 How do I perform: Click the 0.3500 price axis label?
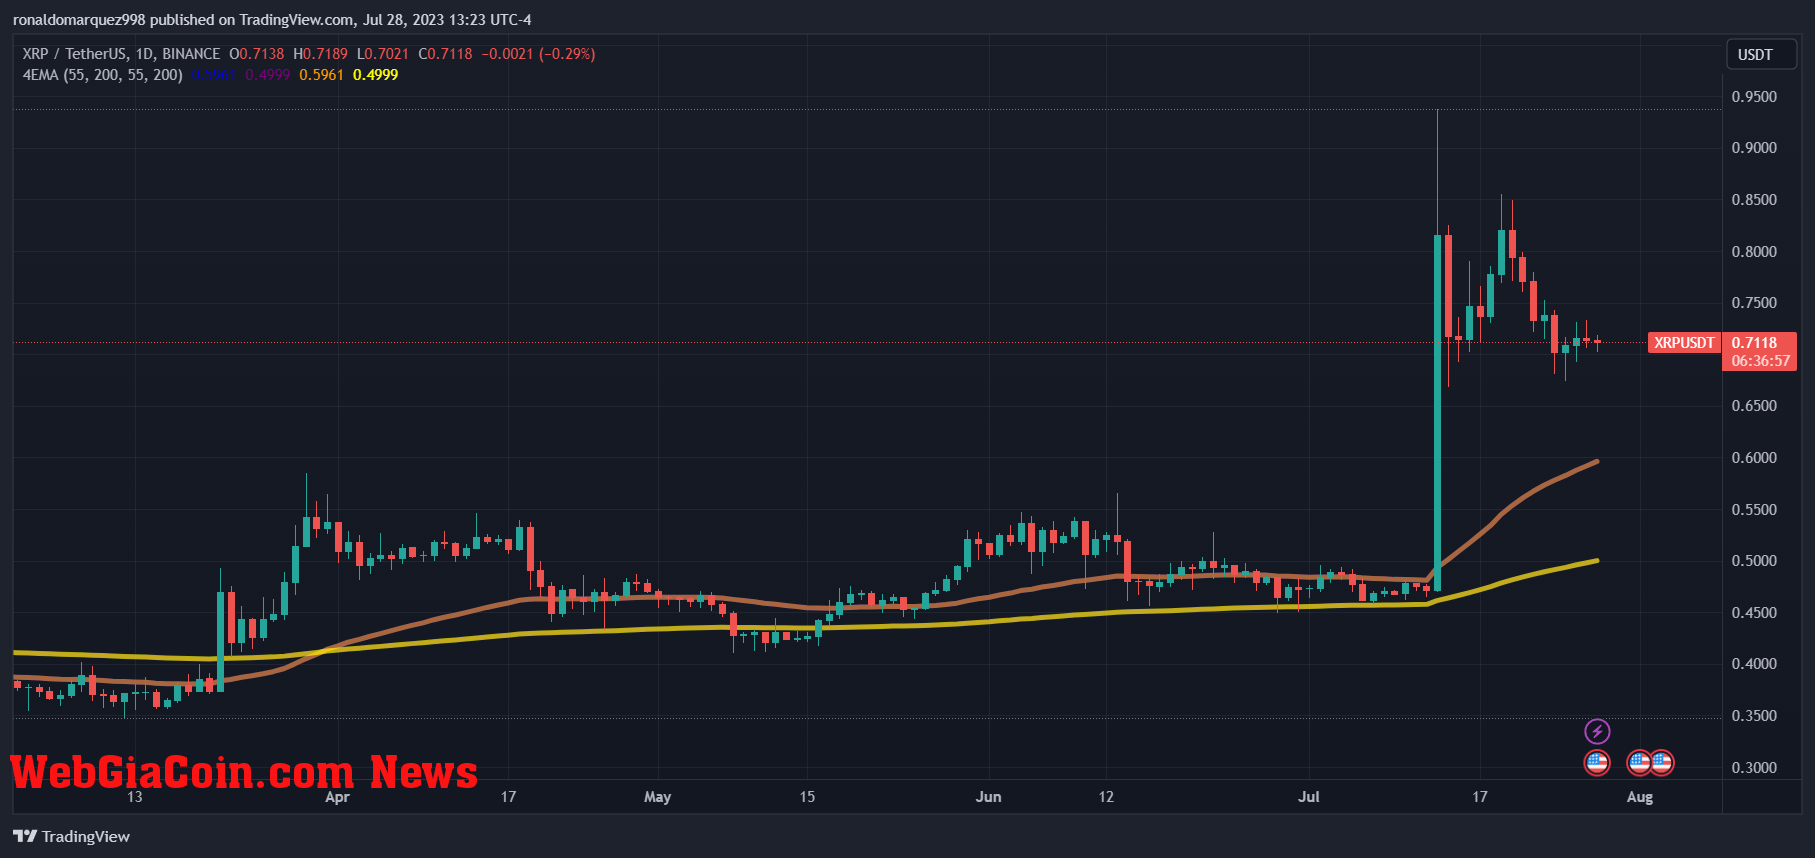coord(1754,716)
